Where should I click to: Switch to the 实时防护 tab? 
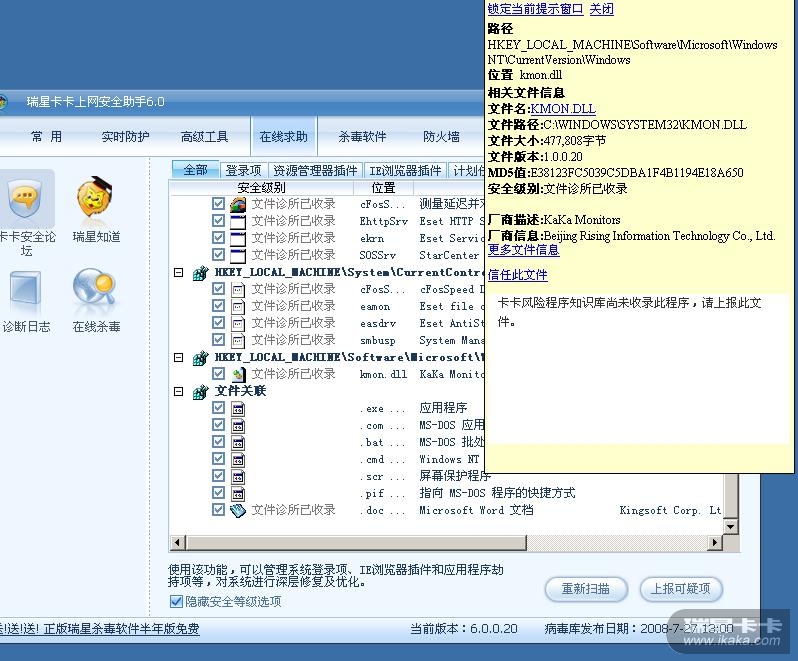pos(125,136)
